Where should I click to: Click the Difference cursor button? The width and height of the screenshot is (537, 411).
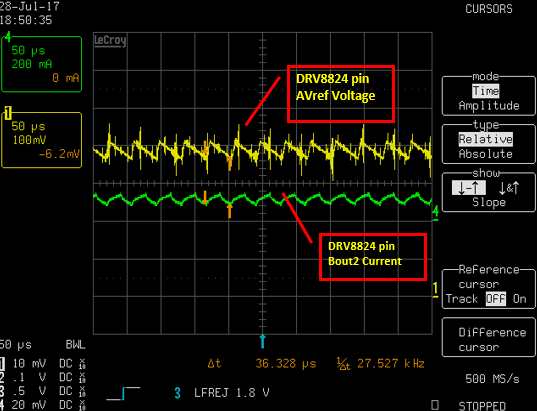[x=489, y=337]
